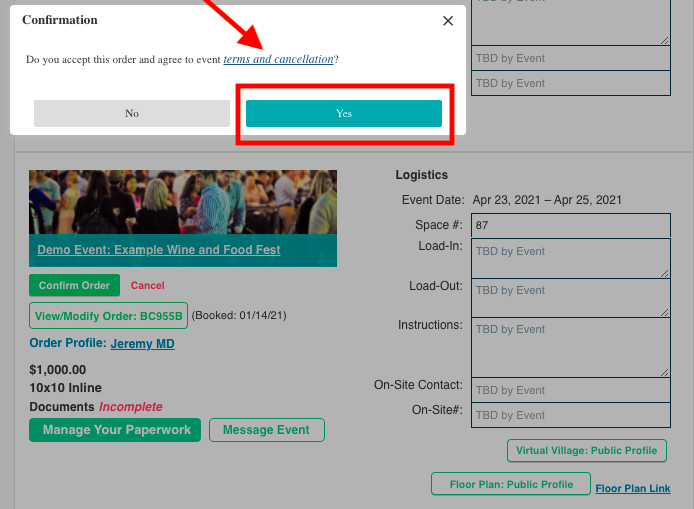
Task: Click the Incomplete documents status text
Action: [x=131, y=407]
